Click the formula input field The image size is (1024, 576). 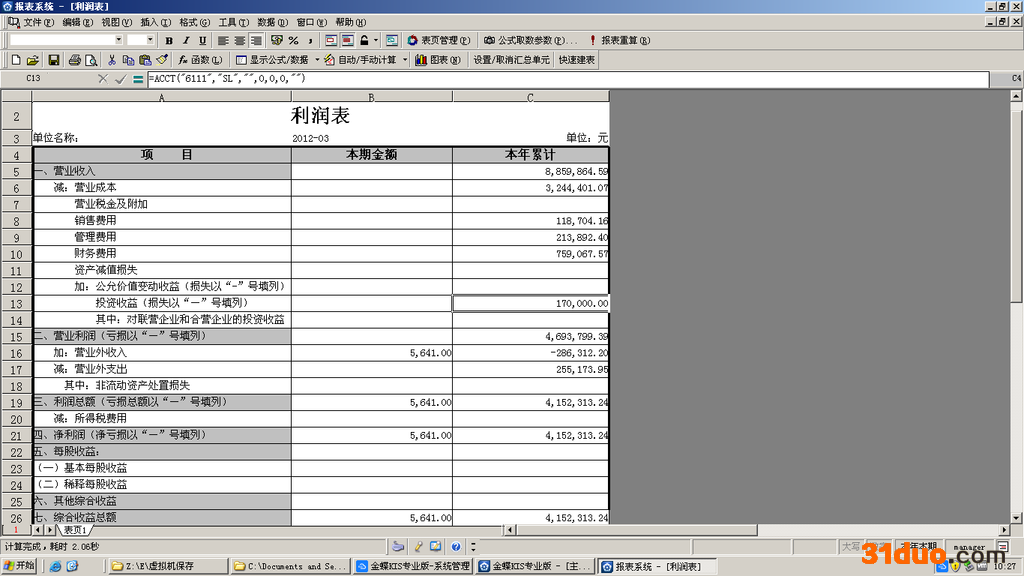(560, 78)
